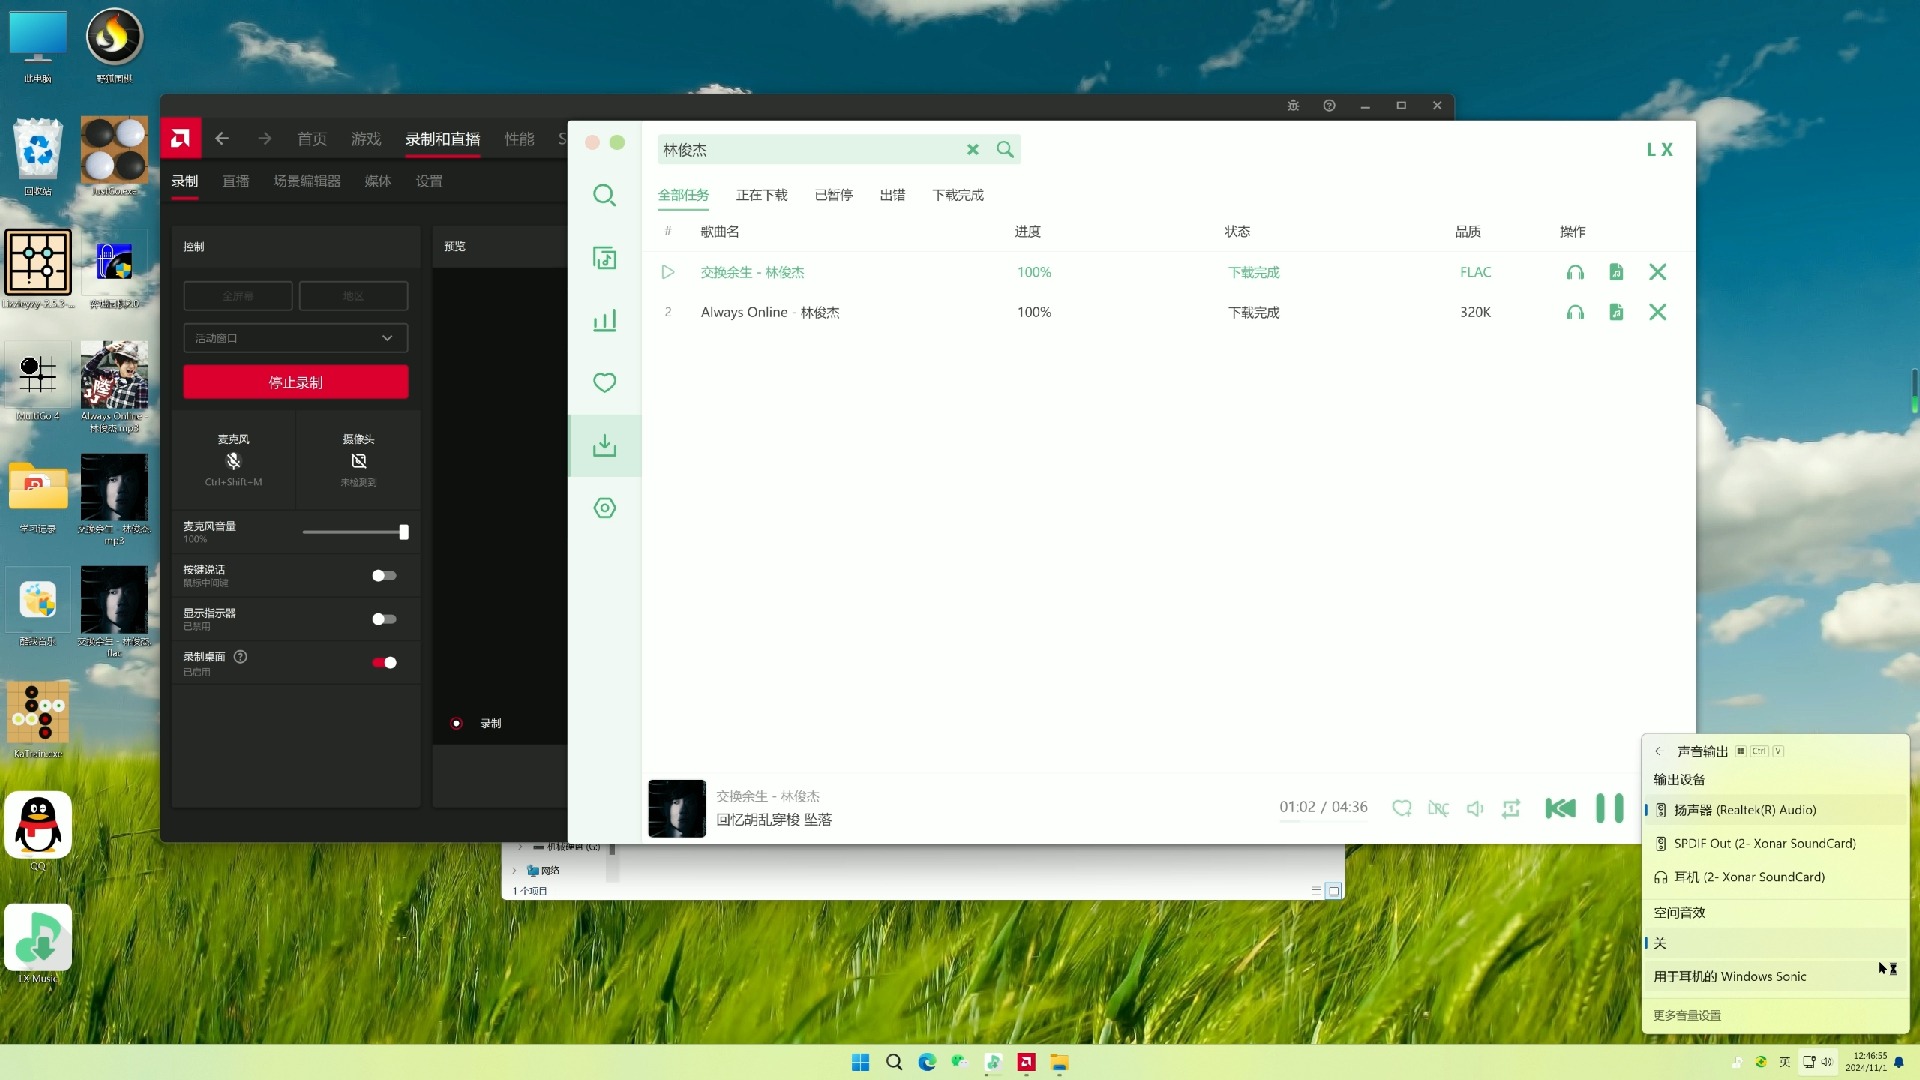Select the 设置 sub-tab in AMD Software

[429, 181]
